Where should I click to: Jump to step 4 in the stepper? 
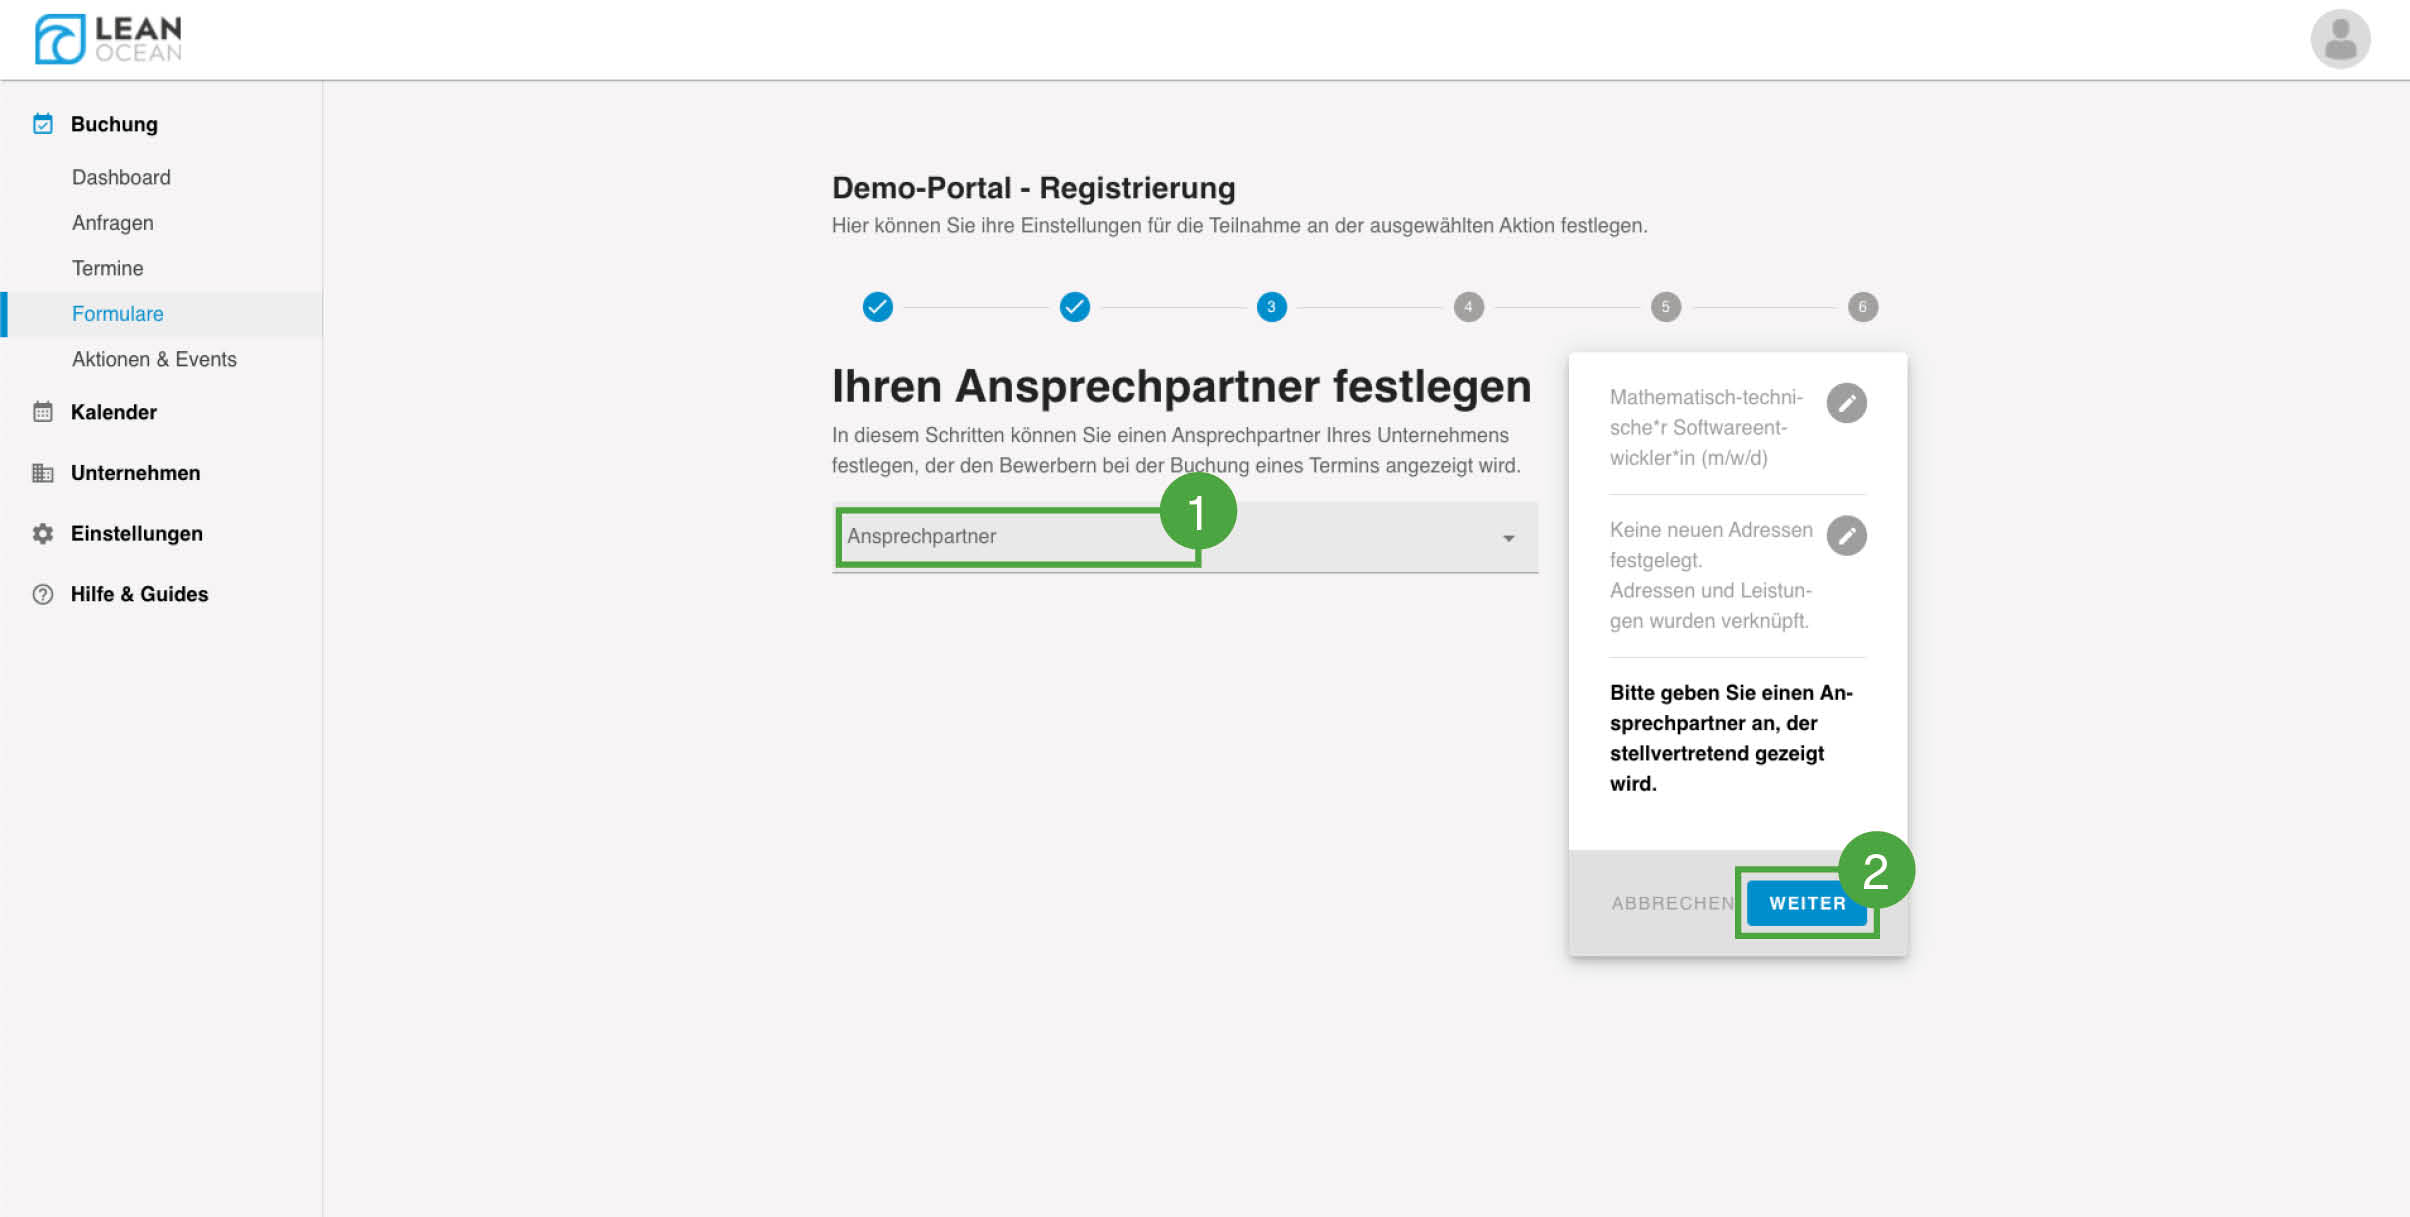pos(1468,307)
